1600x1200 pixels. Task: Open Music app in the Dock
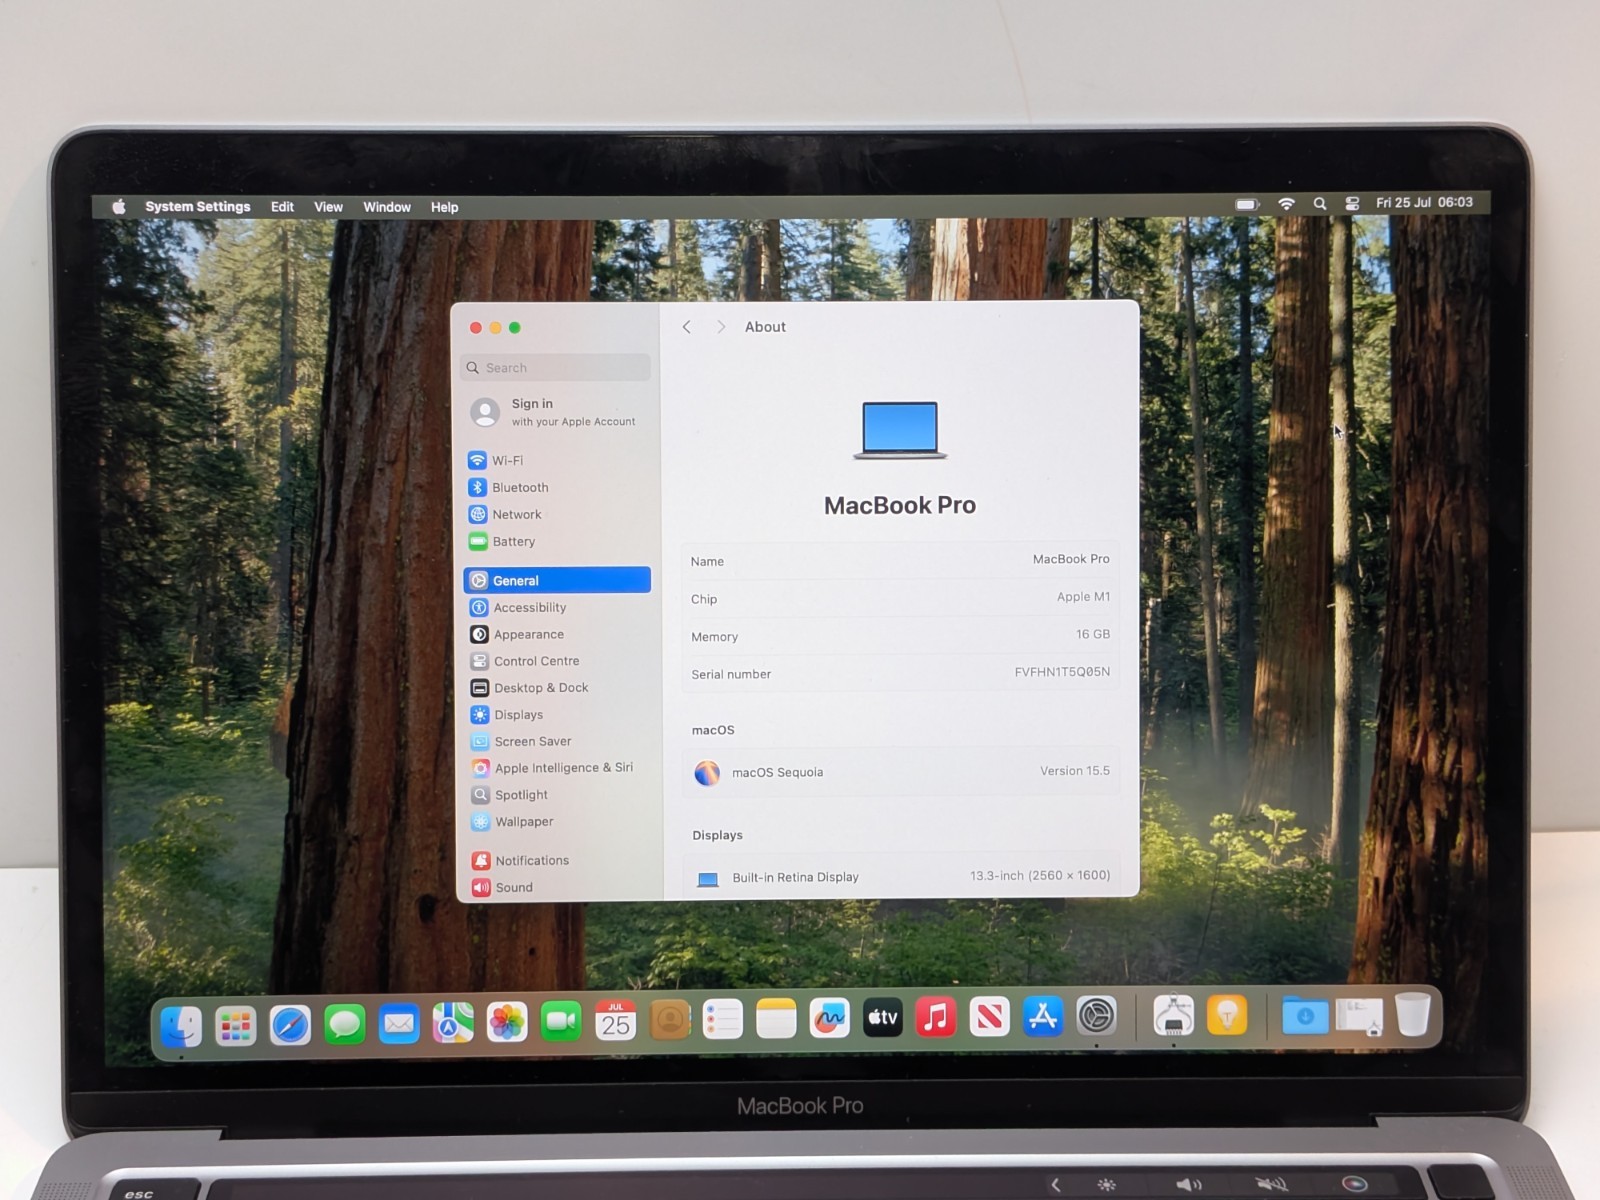coord(936,1018)
